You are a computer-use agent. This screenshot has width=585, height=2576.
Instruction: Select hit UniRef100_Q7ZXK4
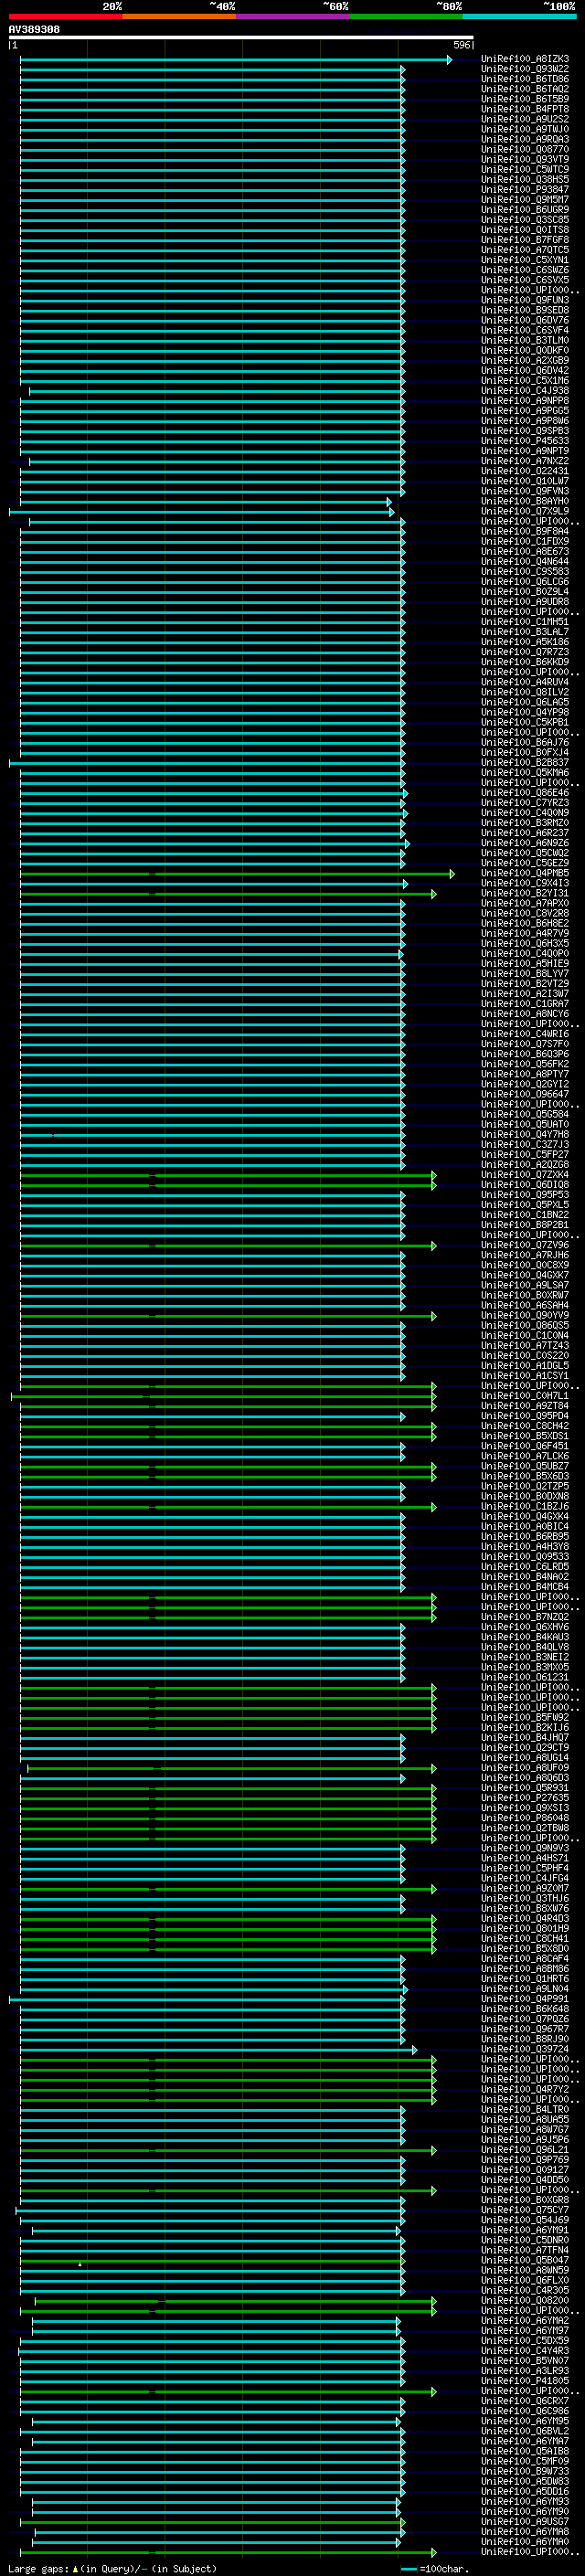point(525,1175)
